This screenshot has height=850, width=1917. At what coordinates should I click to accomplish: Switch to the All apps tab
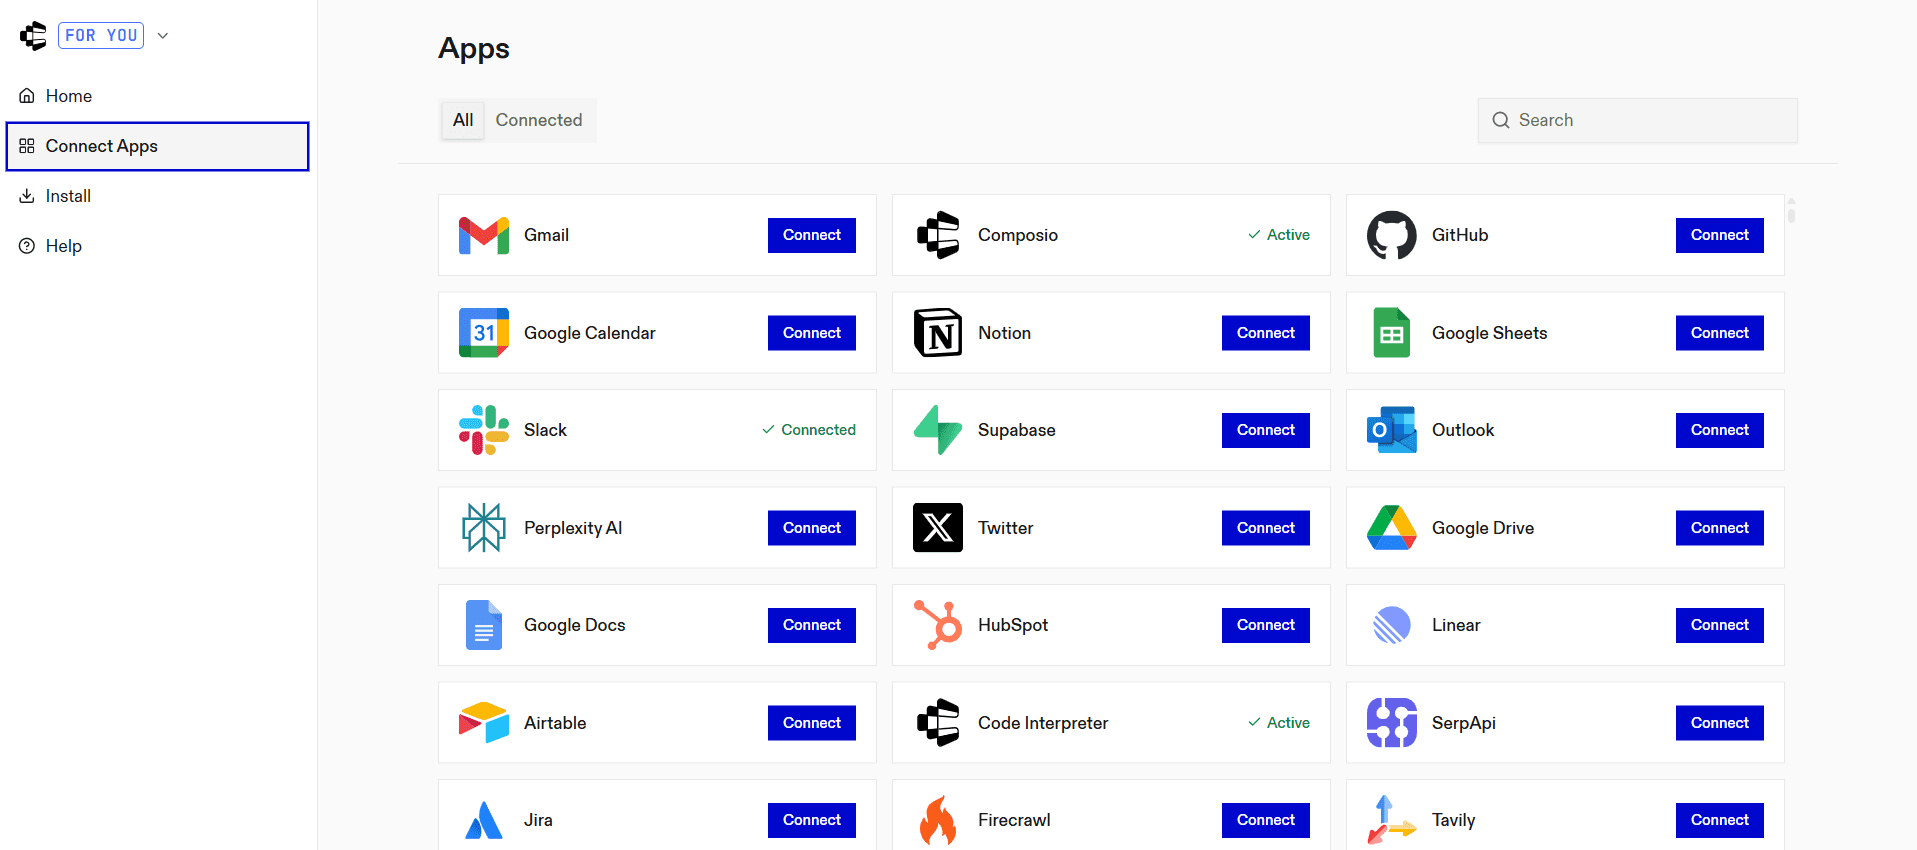[463, 120]
